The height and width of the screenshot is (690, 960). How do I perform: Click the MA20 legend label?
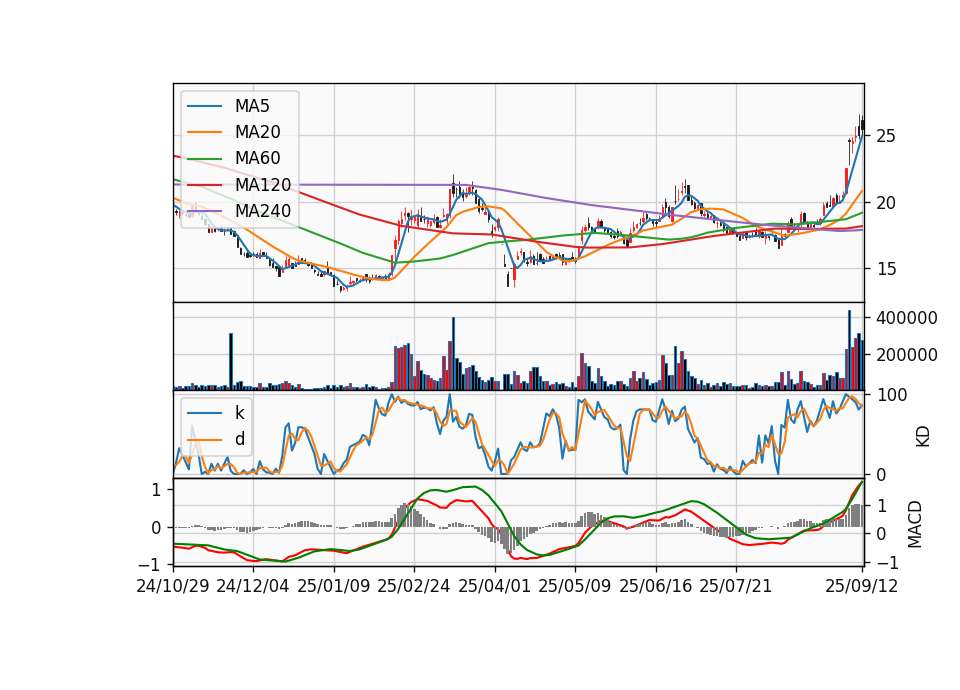coord(257,132)
